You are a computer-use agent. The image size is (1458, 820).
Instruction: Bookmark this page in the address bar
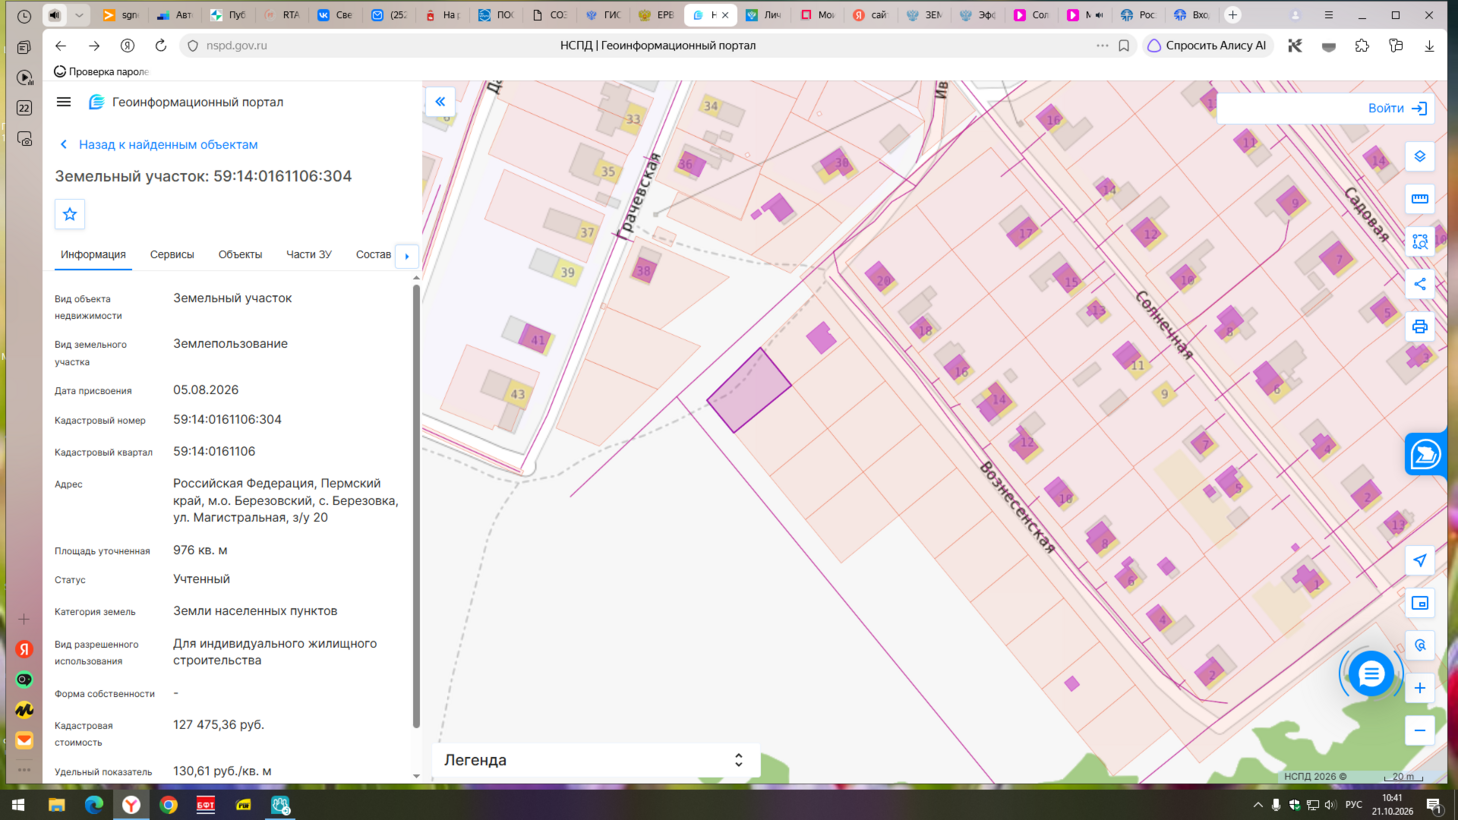(x=1124, y=45)
